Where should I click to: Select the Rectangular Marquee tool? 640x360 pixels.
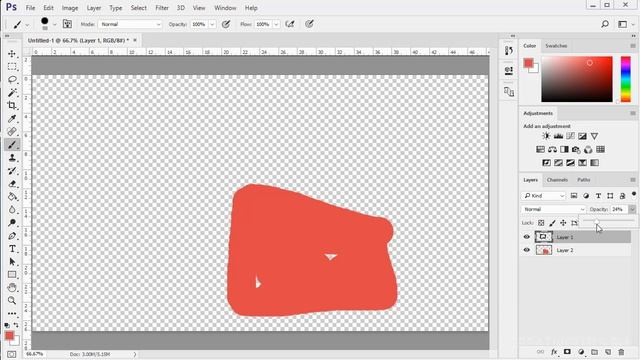[12, 67]
